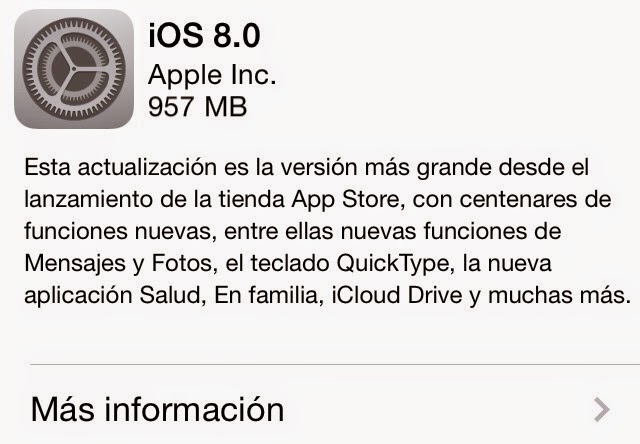The width and height of the screenshot is (640, 444).
Task: Click the separator line above Más información
Action: (335, 364)
